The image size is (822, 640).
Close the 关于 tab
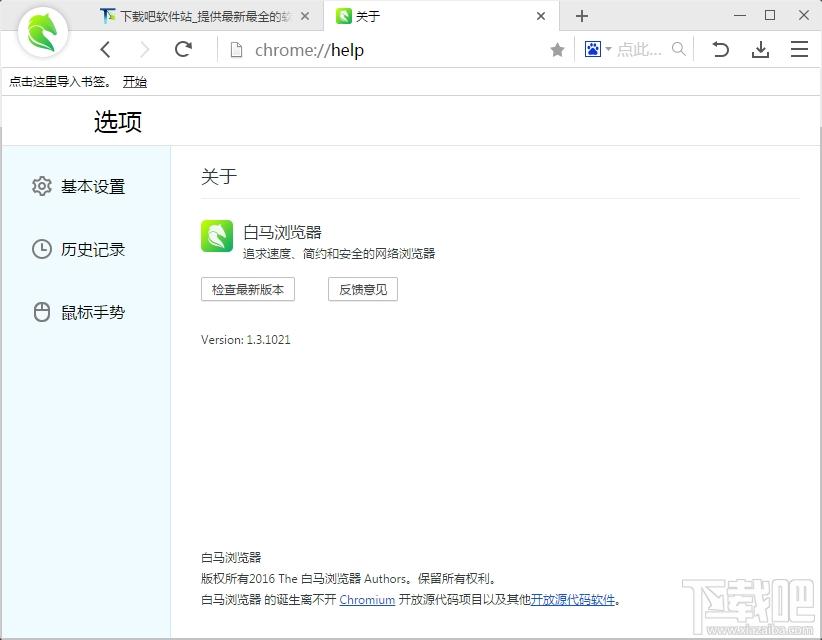541,16
